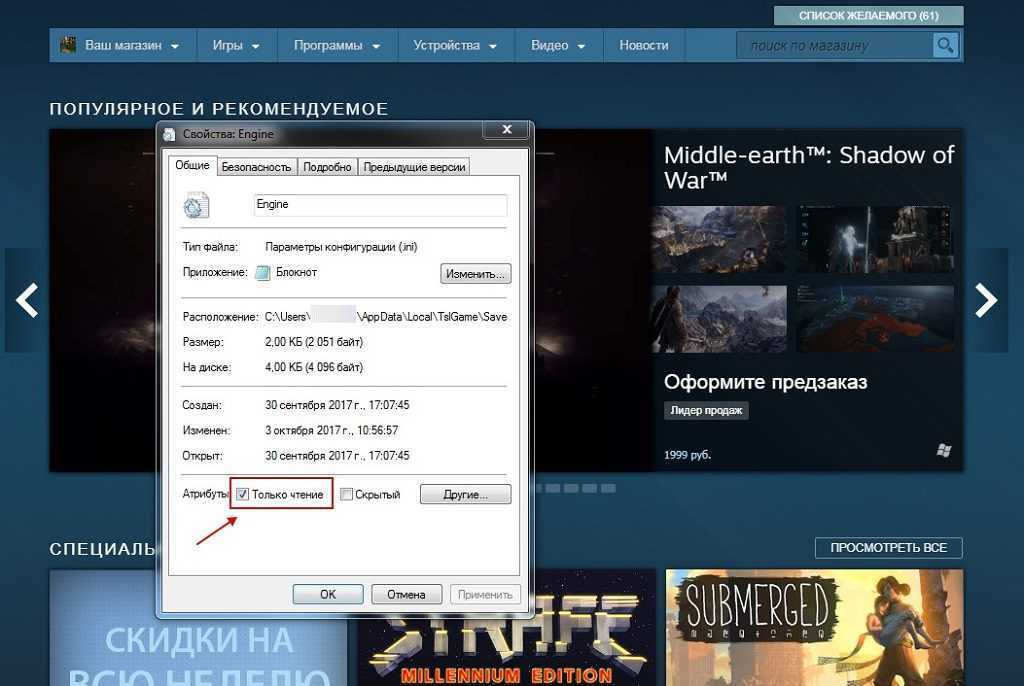
Task: Click the last carousel pagination dot
Action: [x=608, y=488]
